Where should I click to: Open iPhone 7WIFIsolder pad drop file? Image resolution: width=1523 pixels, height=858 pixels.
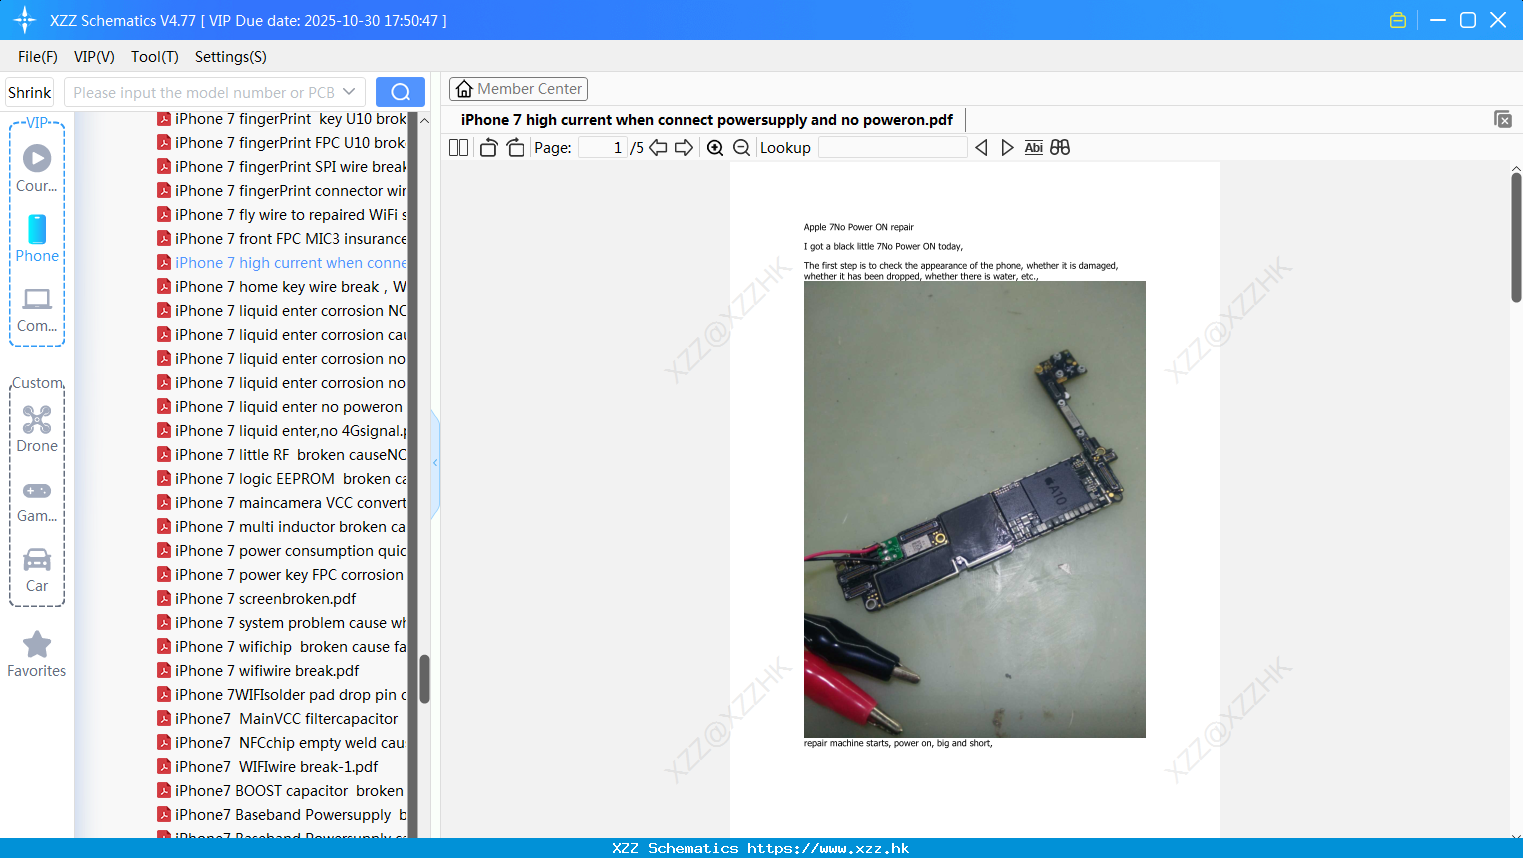pyautogui.click(x=282, y=695)
